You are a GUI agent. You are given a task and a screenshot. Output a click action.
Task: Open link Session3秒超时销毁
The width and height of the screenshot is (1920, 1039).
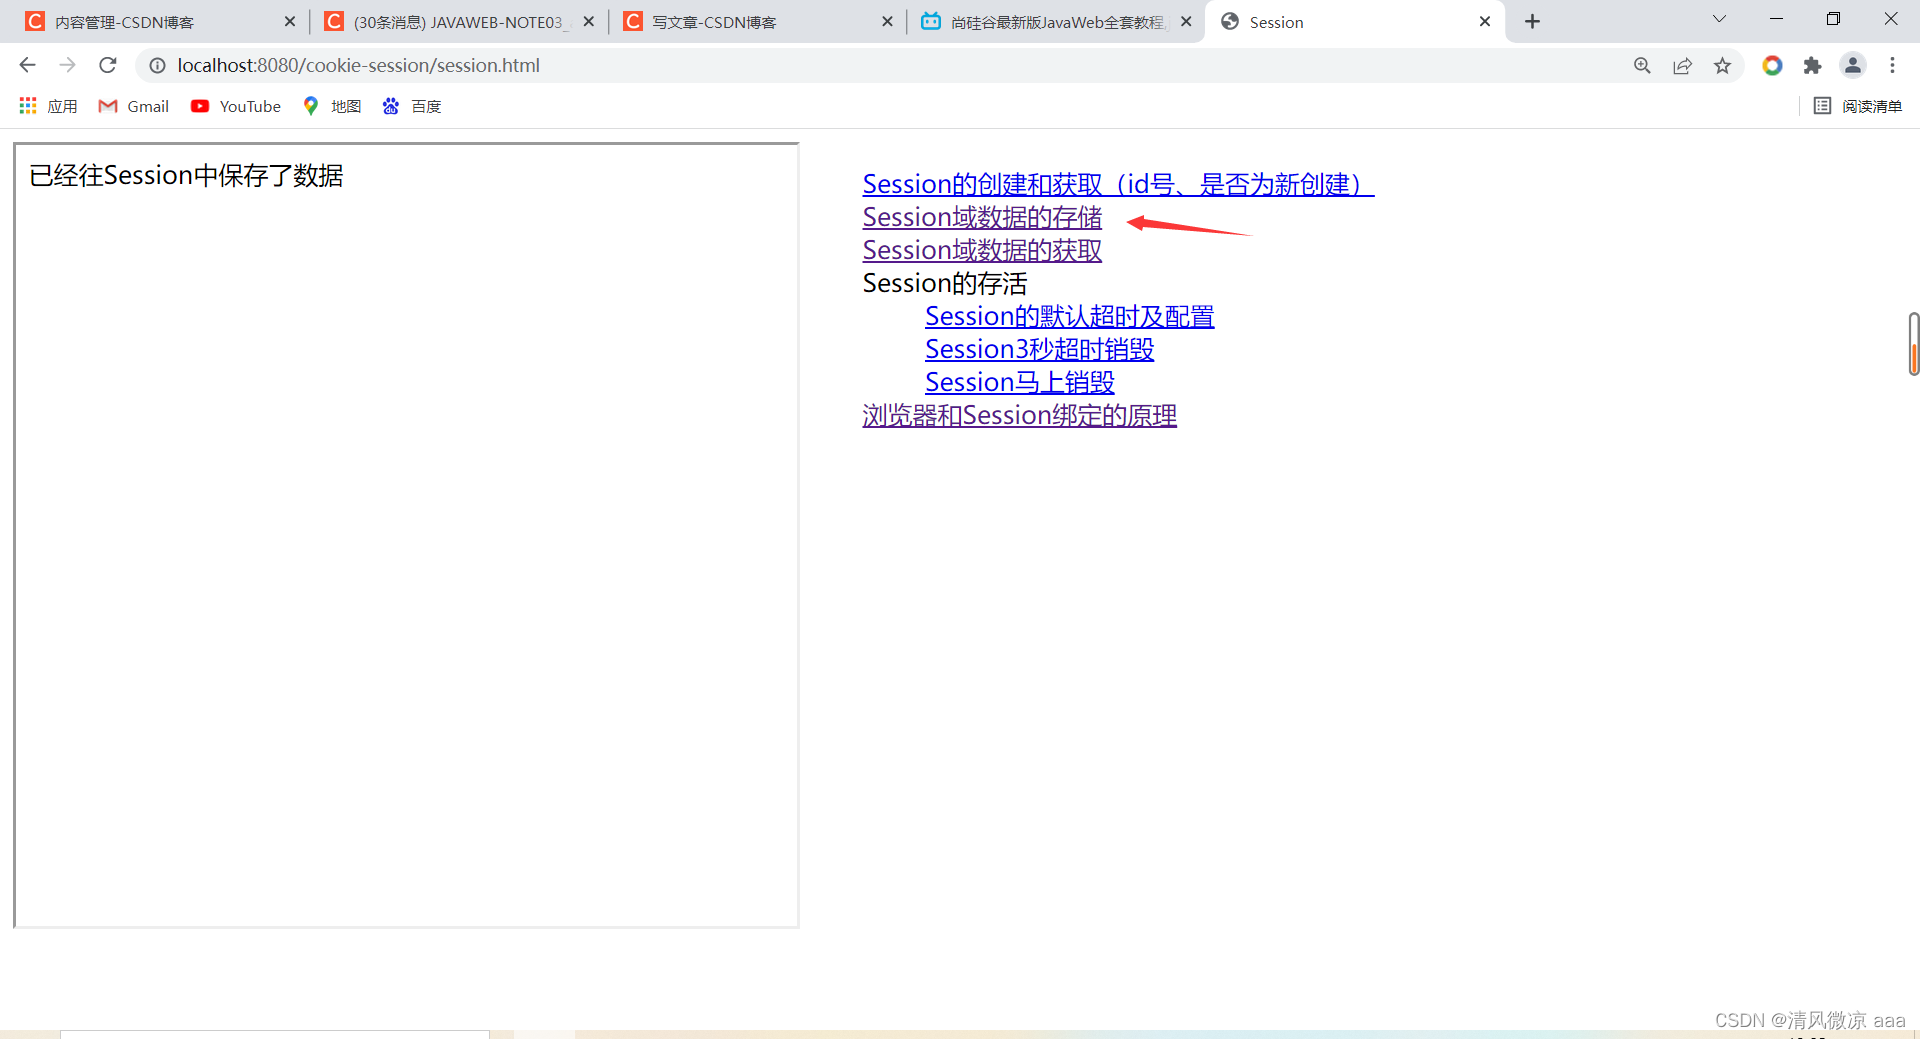[x=1039, y=349]
